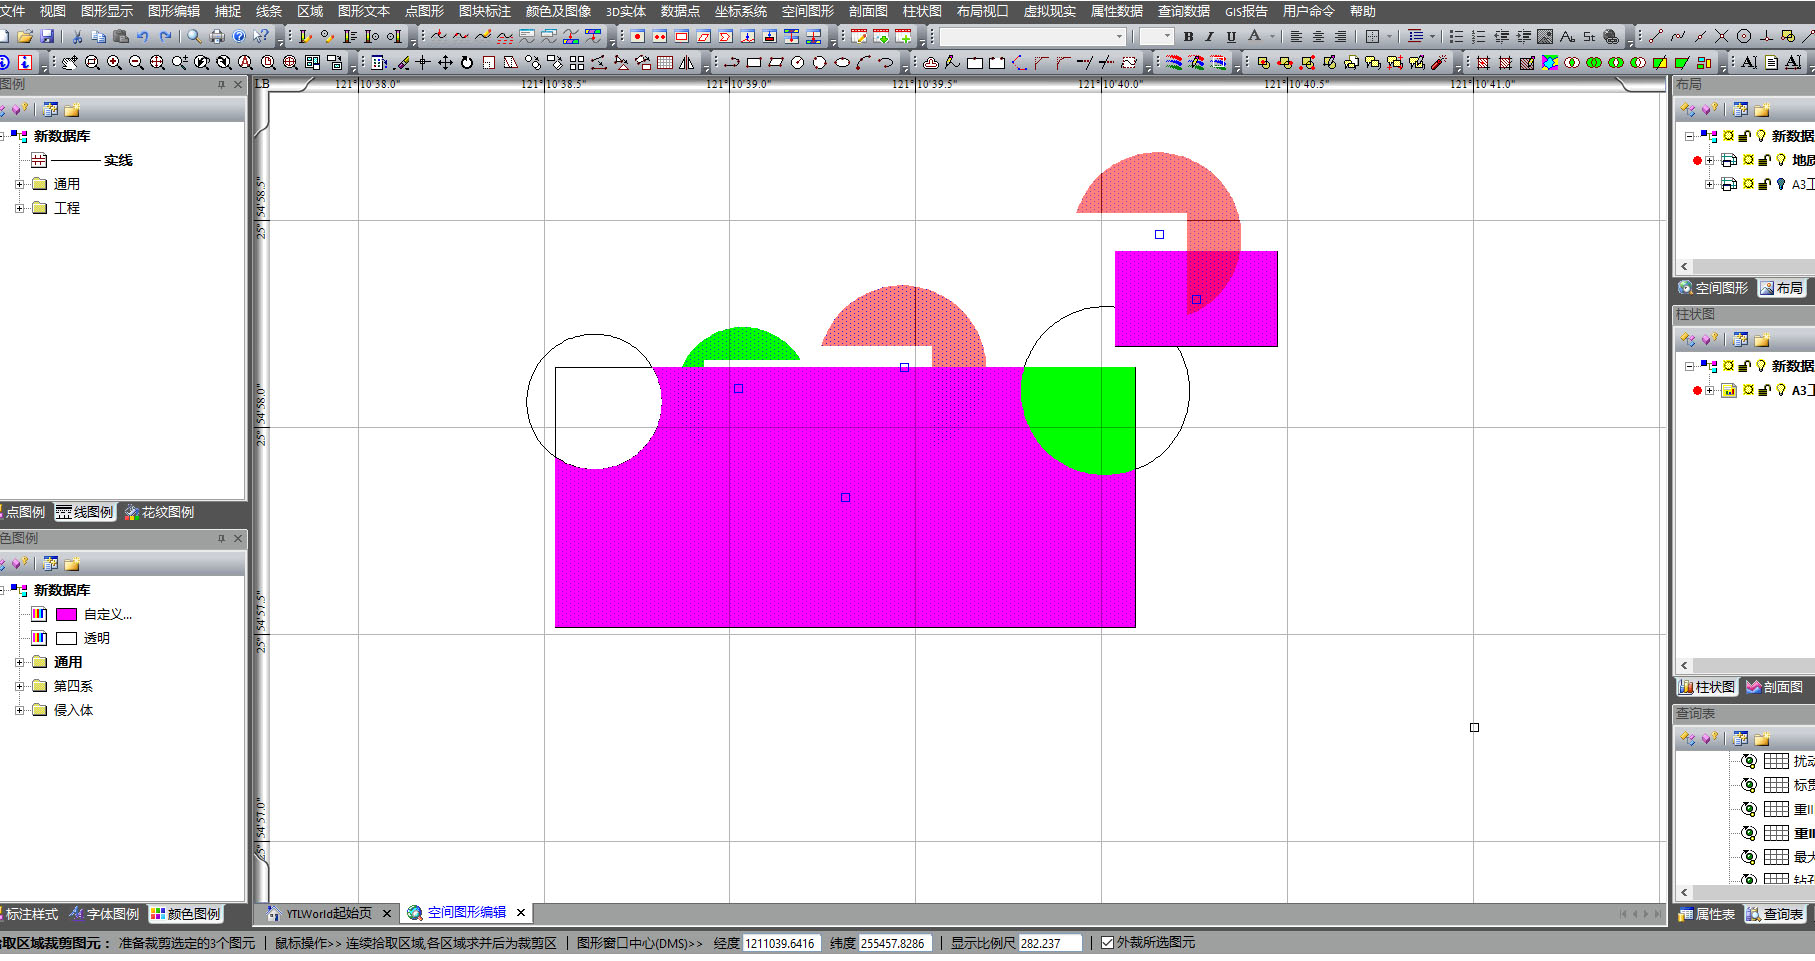The image size is (1815, 961).
Task: Toggle the dark light bulb on A3 layout row
Action: pos(1781,184)
